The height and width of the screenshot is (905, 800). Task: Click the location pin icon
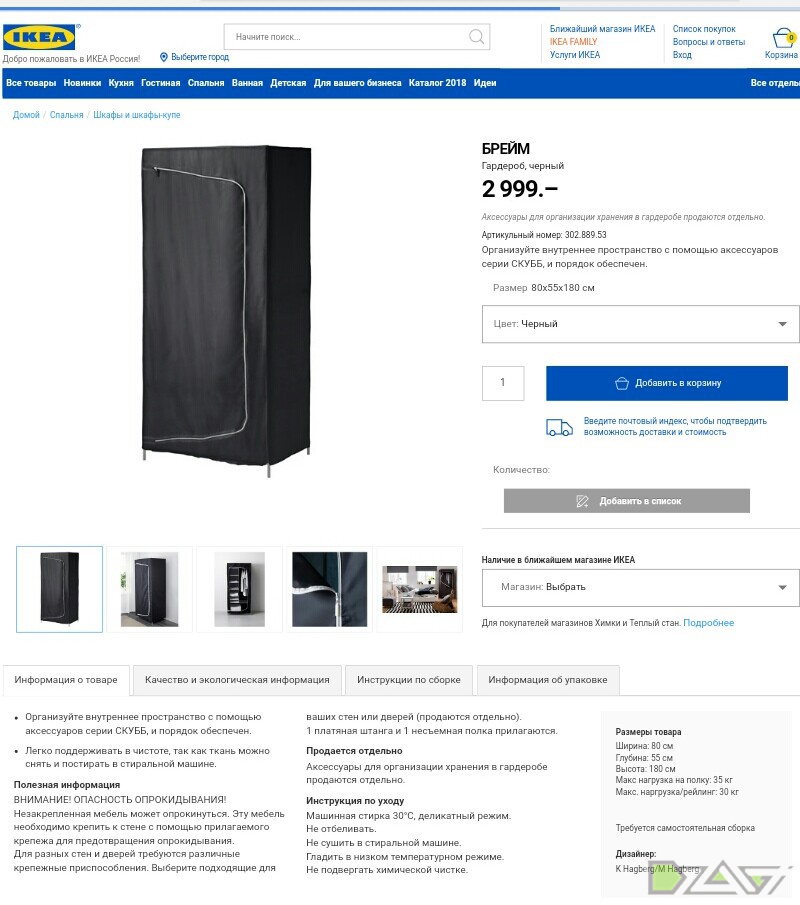(163, 57)
